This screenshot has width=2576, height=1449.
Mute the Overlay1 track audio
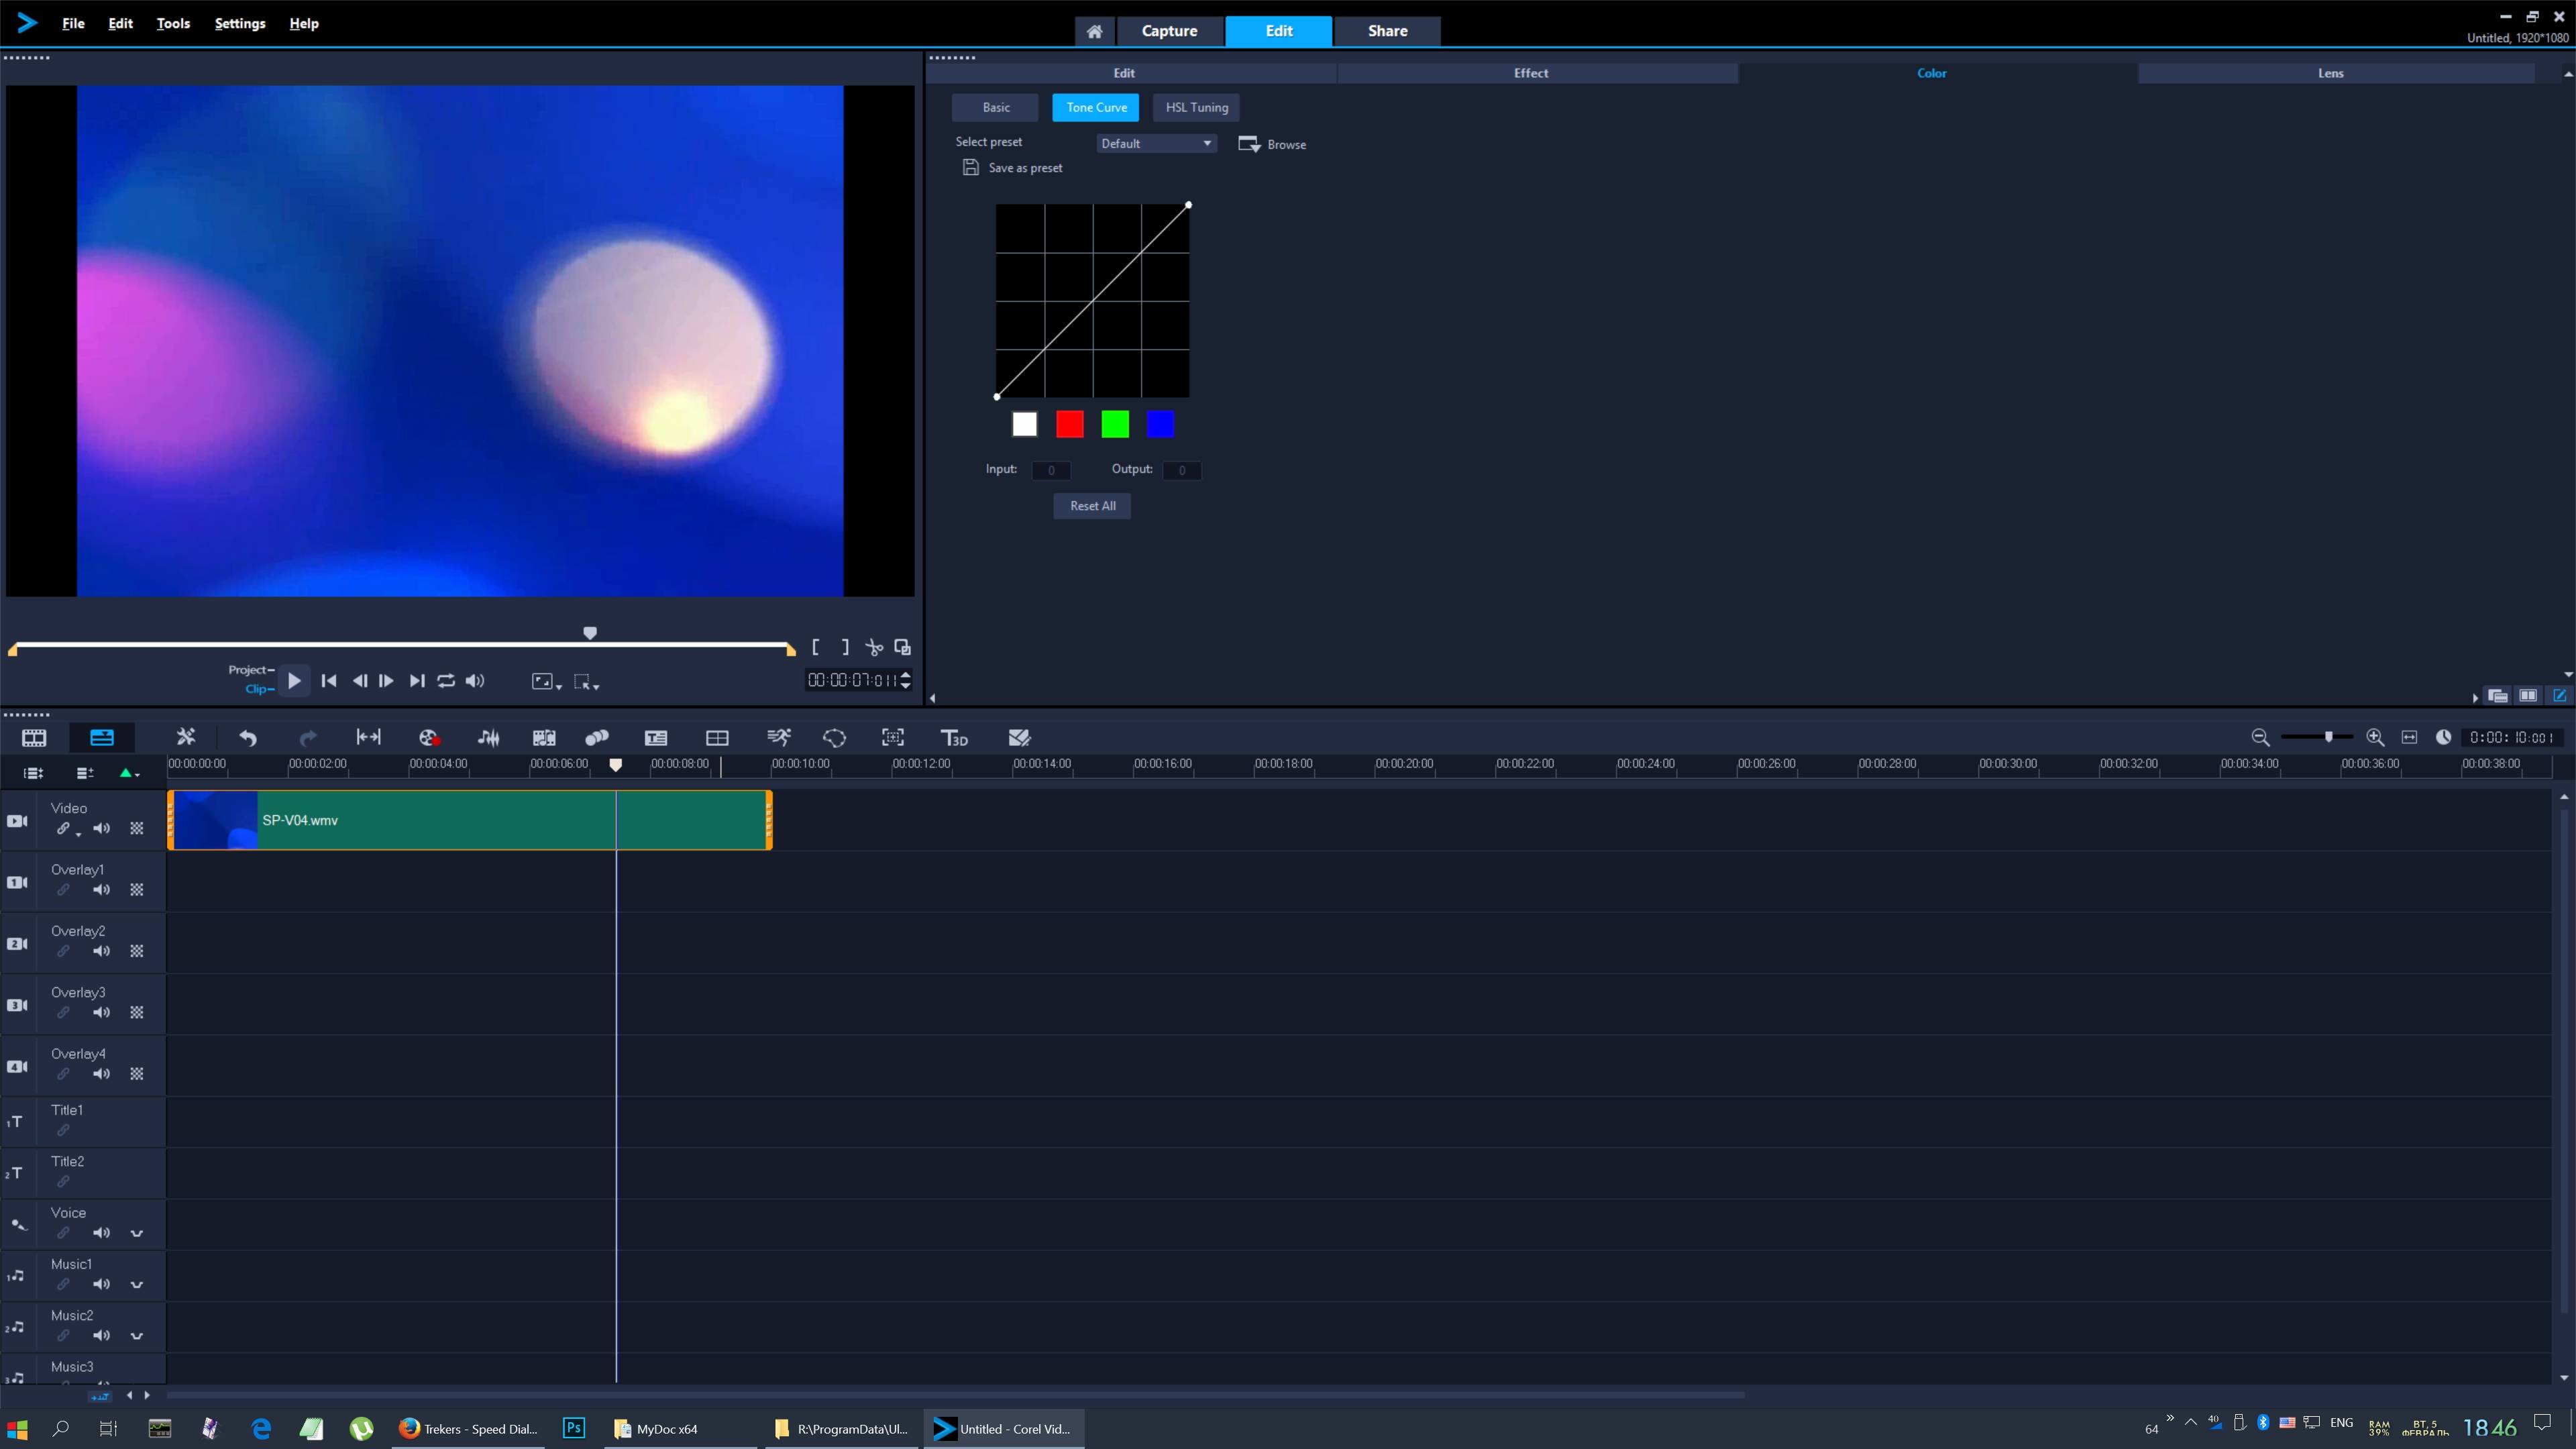point(101,889)
